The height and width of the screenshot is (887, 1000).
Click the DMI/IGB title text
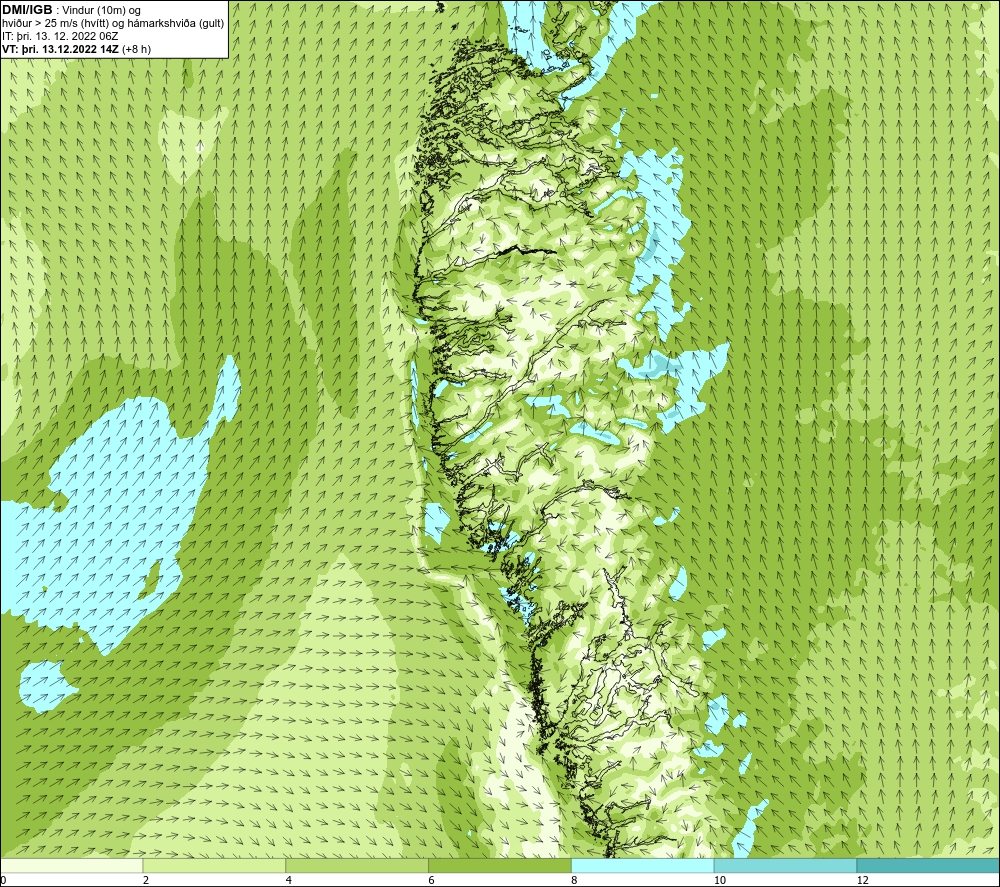27,10
